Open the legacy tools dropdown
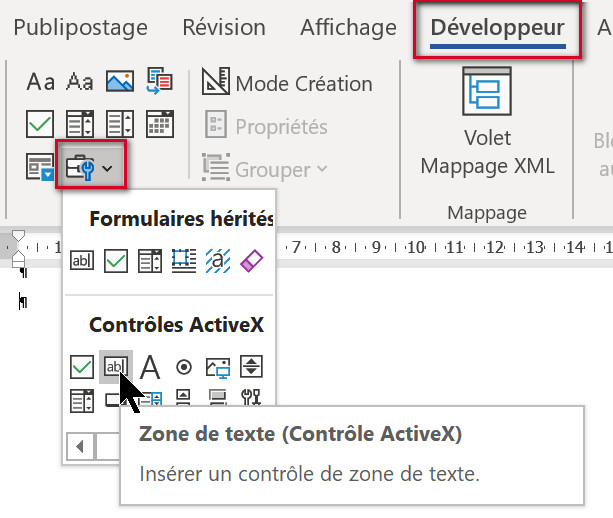Image resolution: width=613 pixels, height=518 pixels. (90, 168)
